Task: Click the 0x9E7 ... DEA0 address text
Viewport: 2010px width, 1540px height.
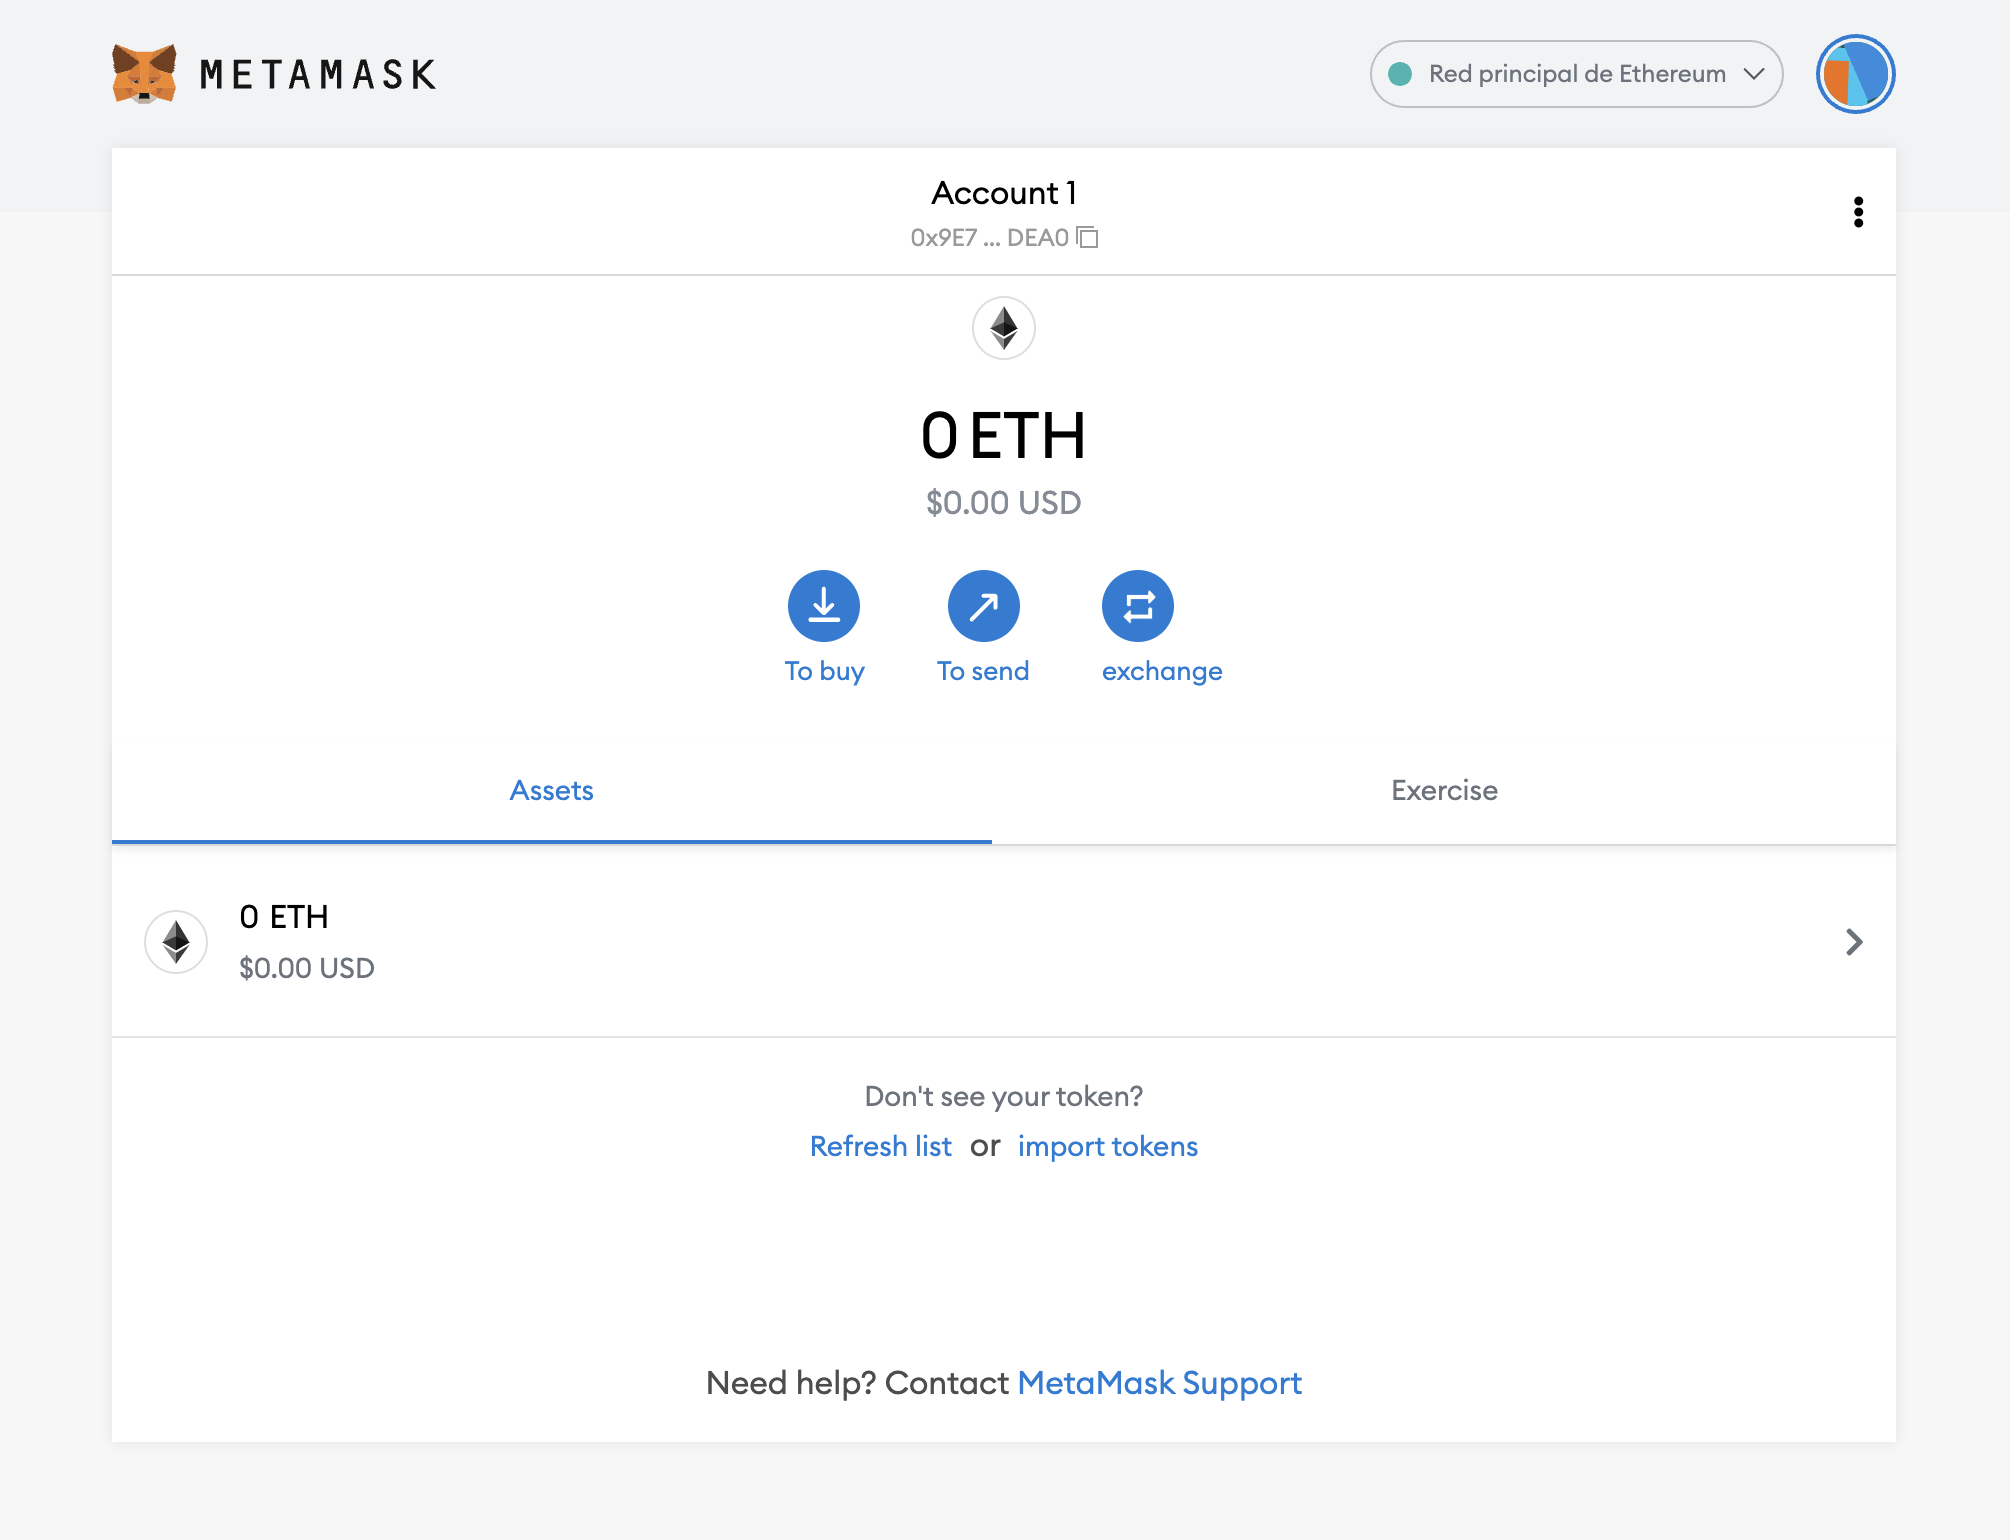Action: coord(989,238)
